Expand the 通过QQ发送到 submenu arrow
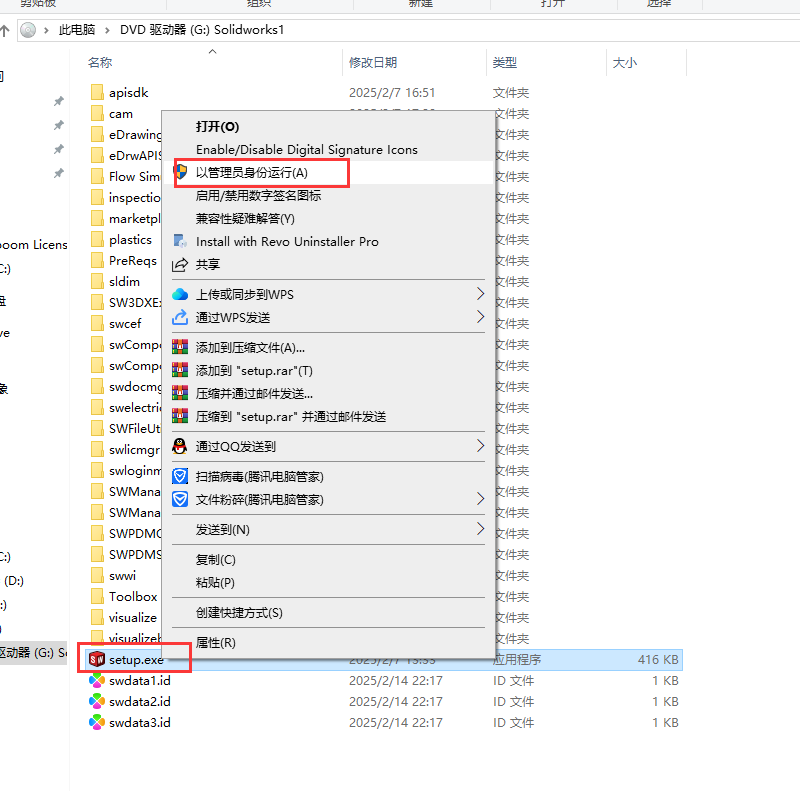 480,446
